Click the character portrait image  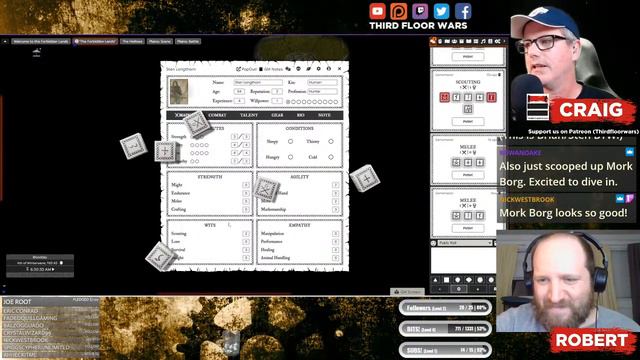tap(179, 91)
